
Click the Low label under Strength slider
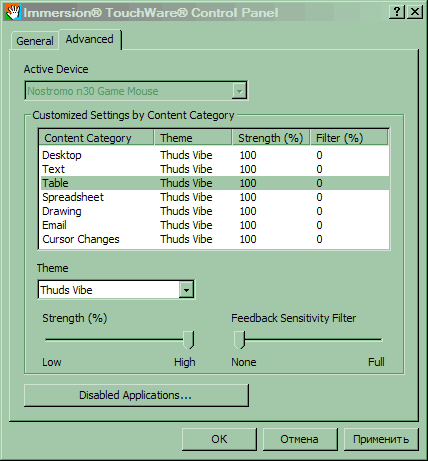point(52,362)
